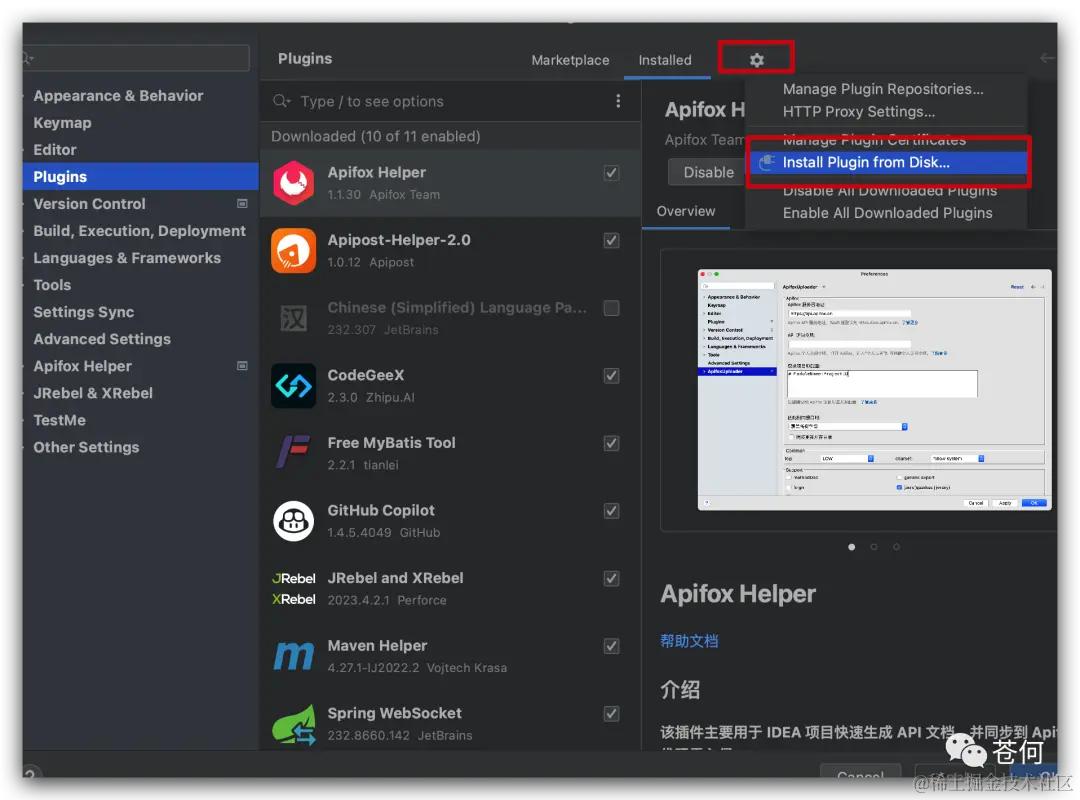Toggle the JRebel and XRebel checkbox

(x=611, y=578)
